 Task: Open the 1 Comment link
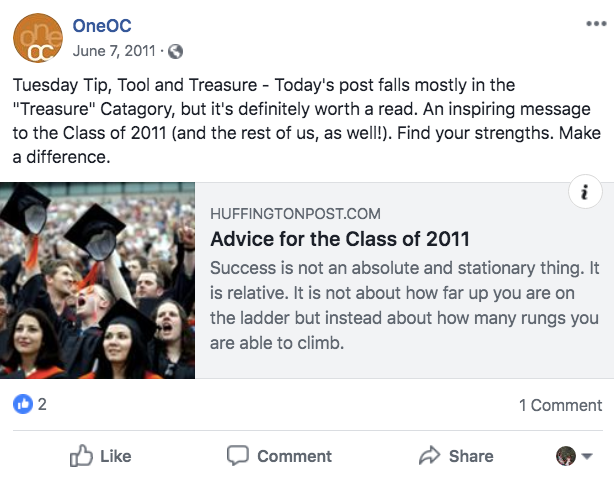560,405
